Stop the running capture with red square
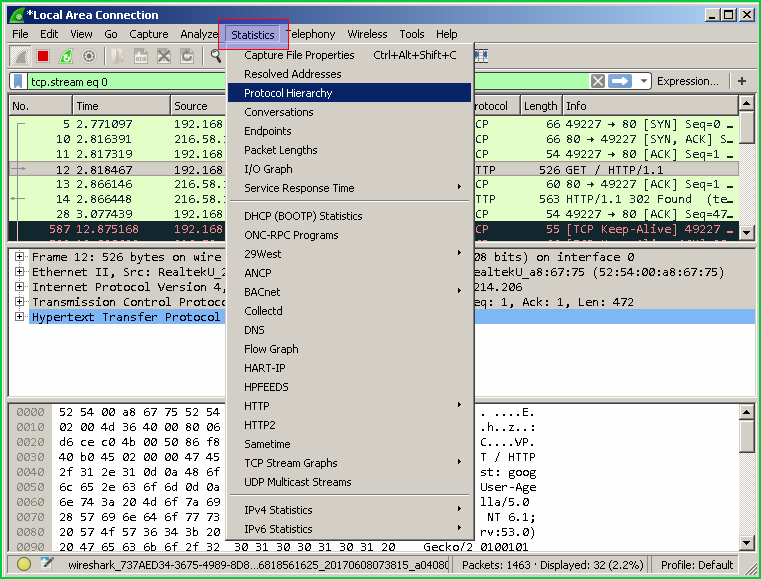The width and height of the screenshot is (761, 579). point(43,56)
